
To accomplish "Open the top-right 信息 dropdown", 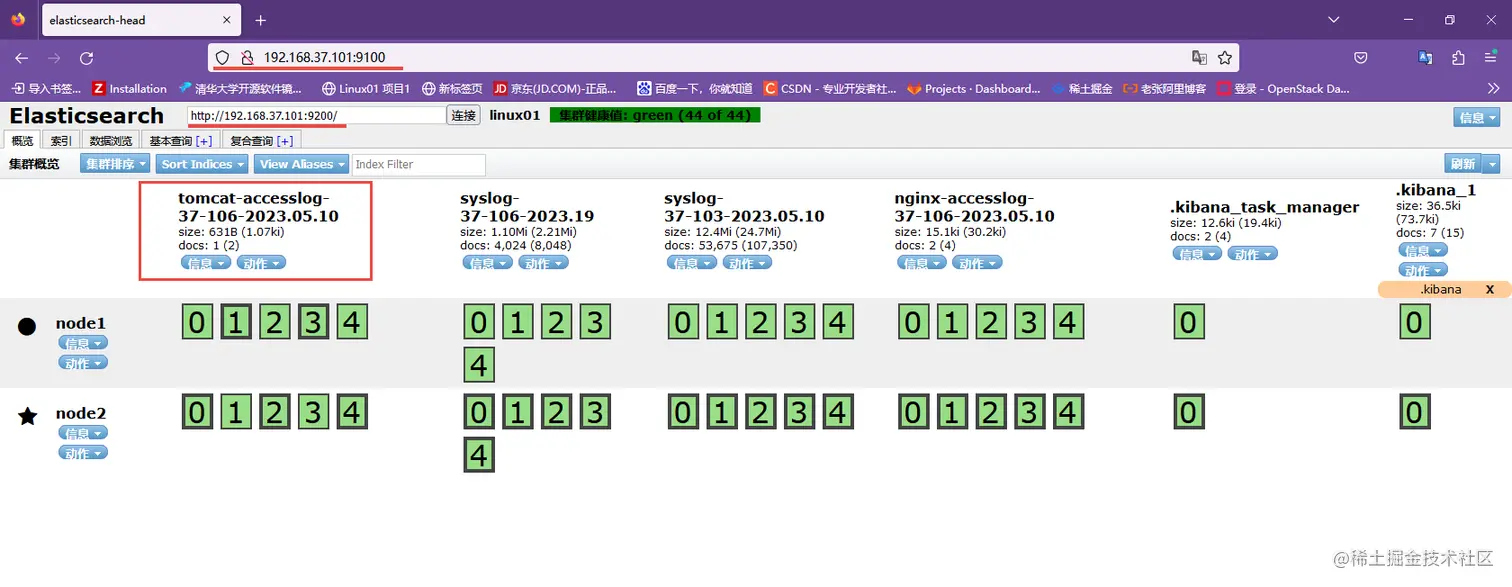I will (1477, 117).
